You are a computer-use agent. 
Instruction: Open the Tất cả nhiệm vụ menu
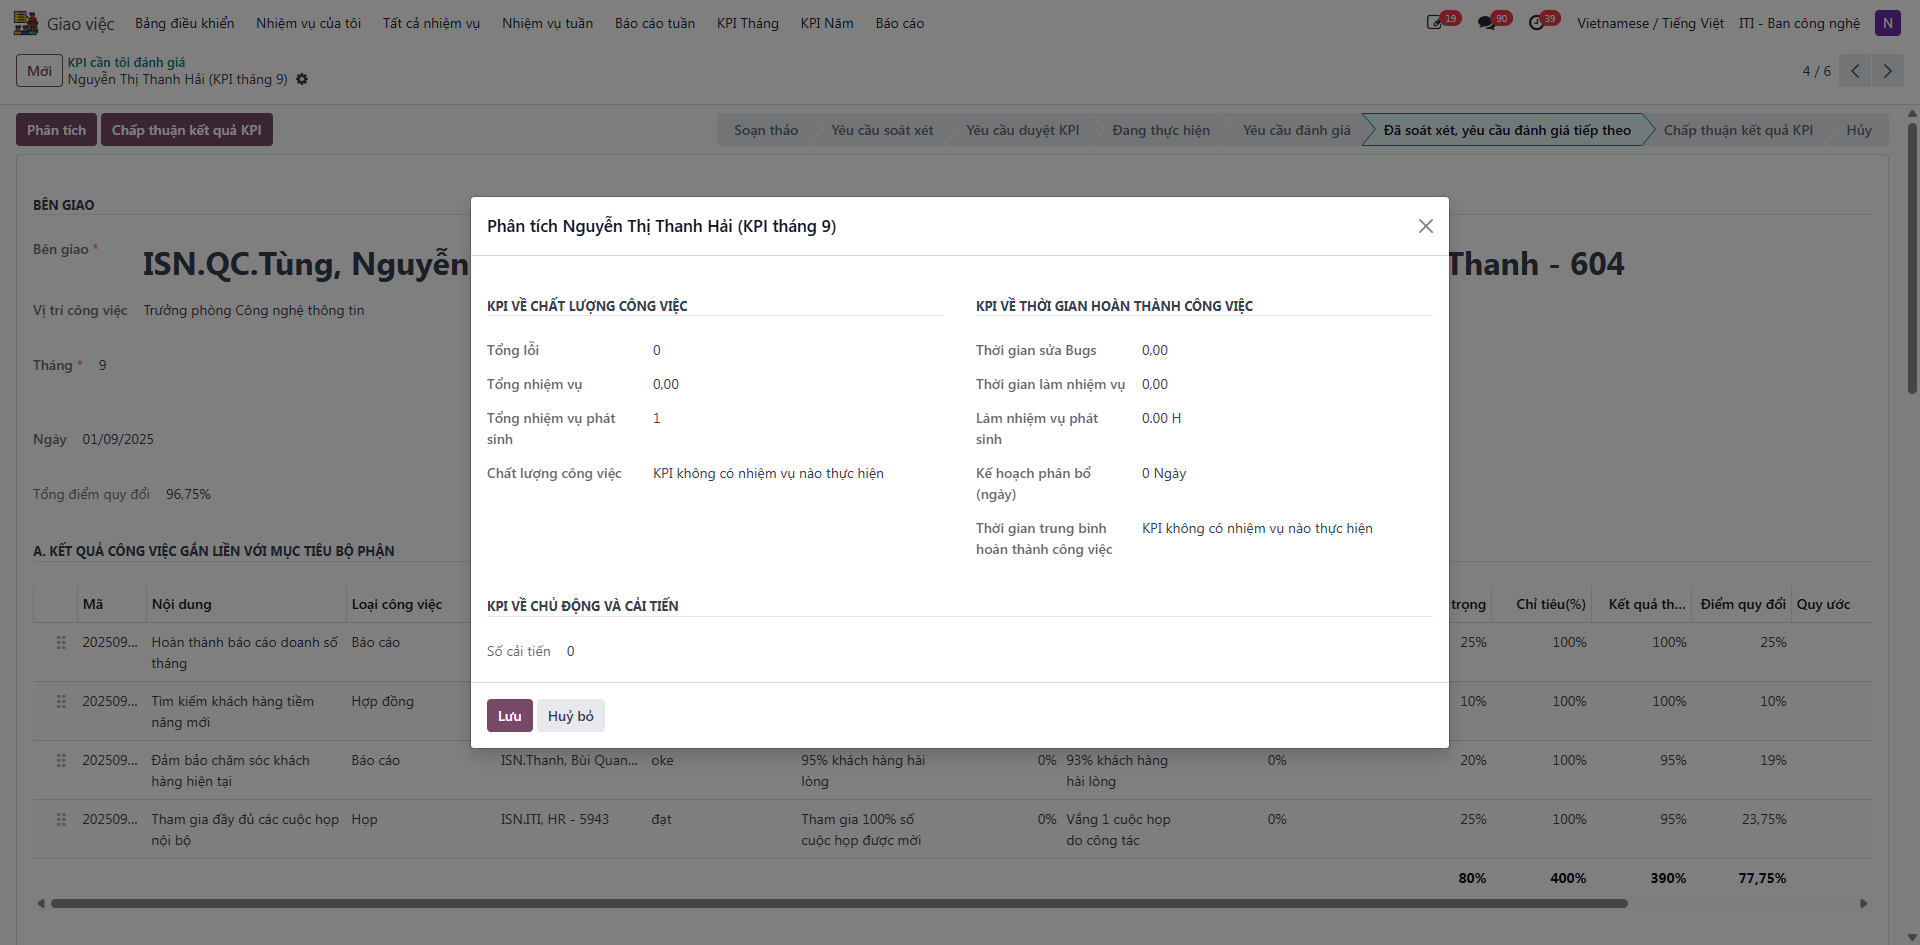point(431,23)
